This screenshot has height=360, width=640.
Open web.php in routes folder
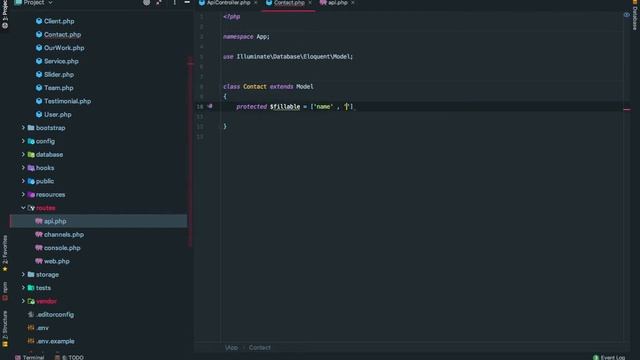pyautogui.click(x=56, y=261)
